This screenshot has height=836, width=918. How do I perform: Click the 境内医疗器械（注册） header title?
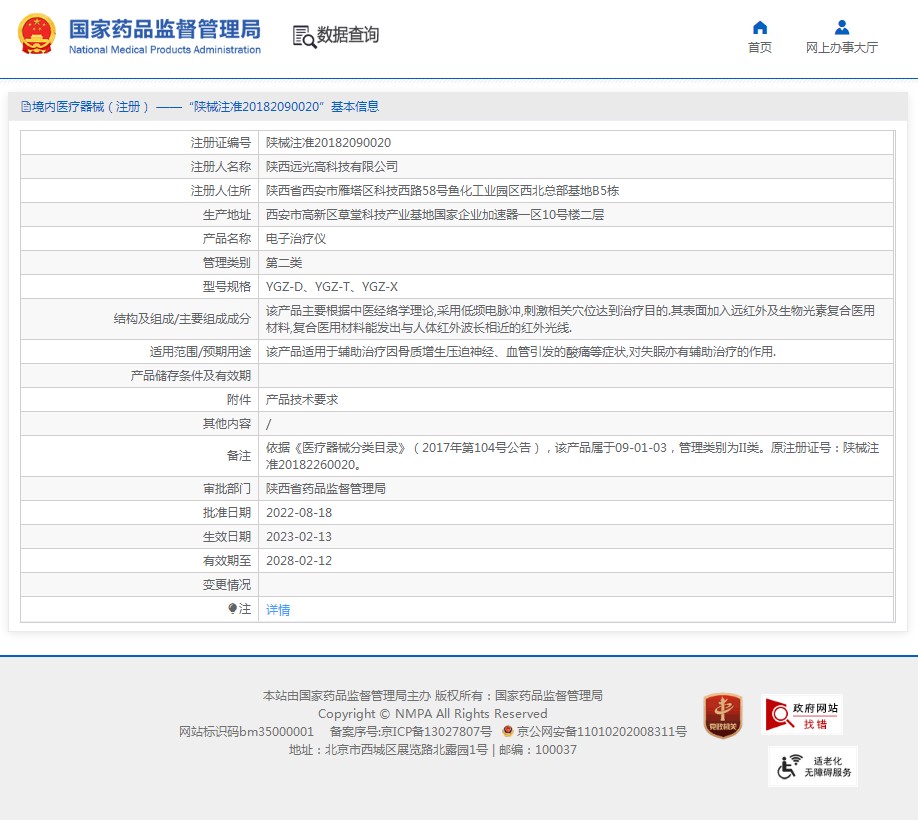[x=91, y=107]
